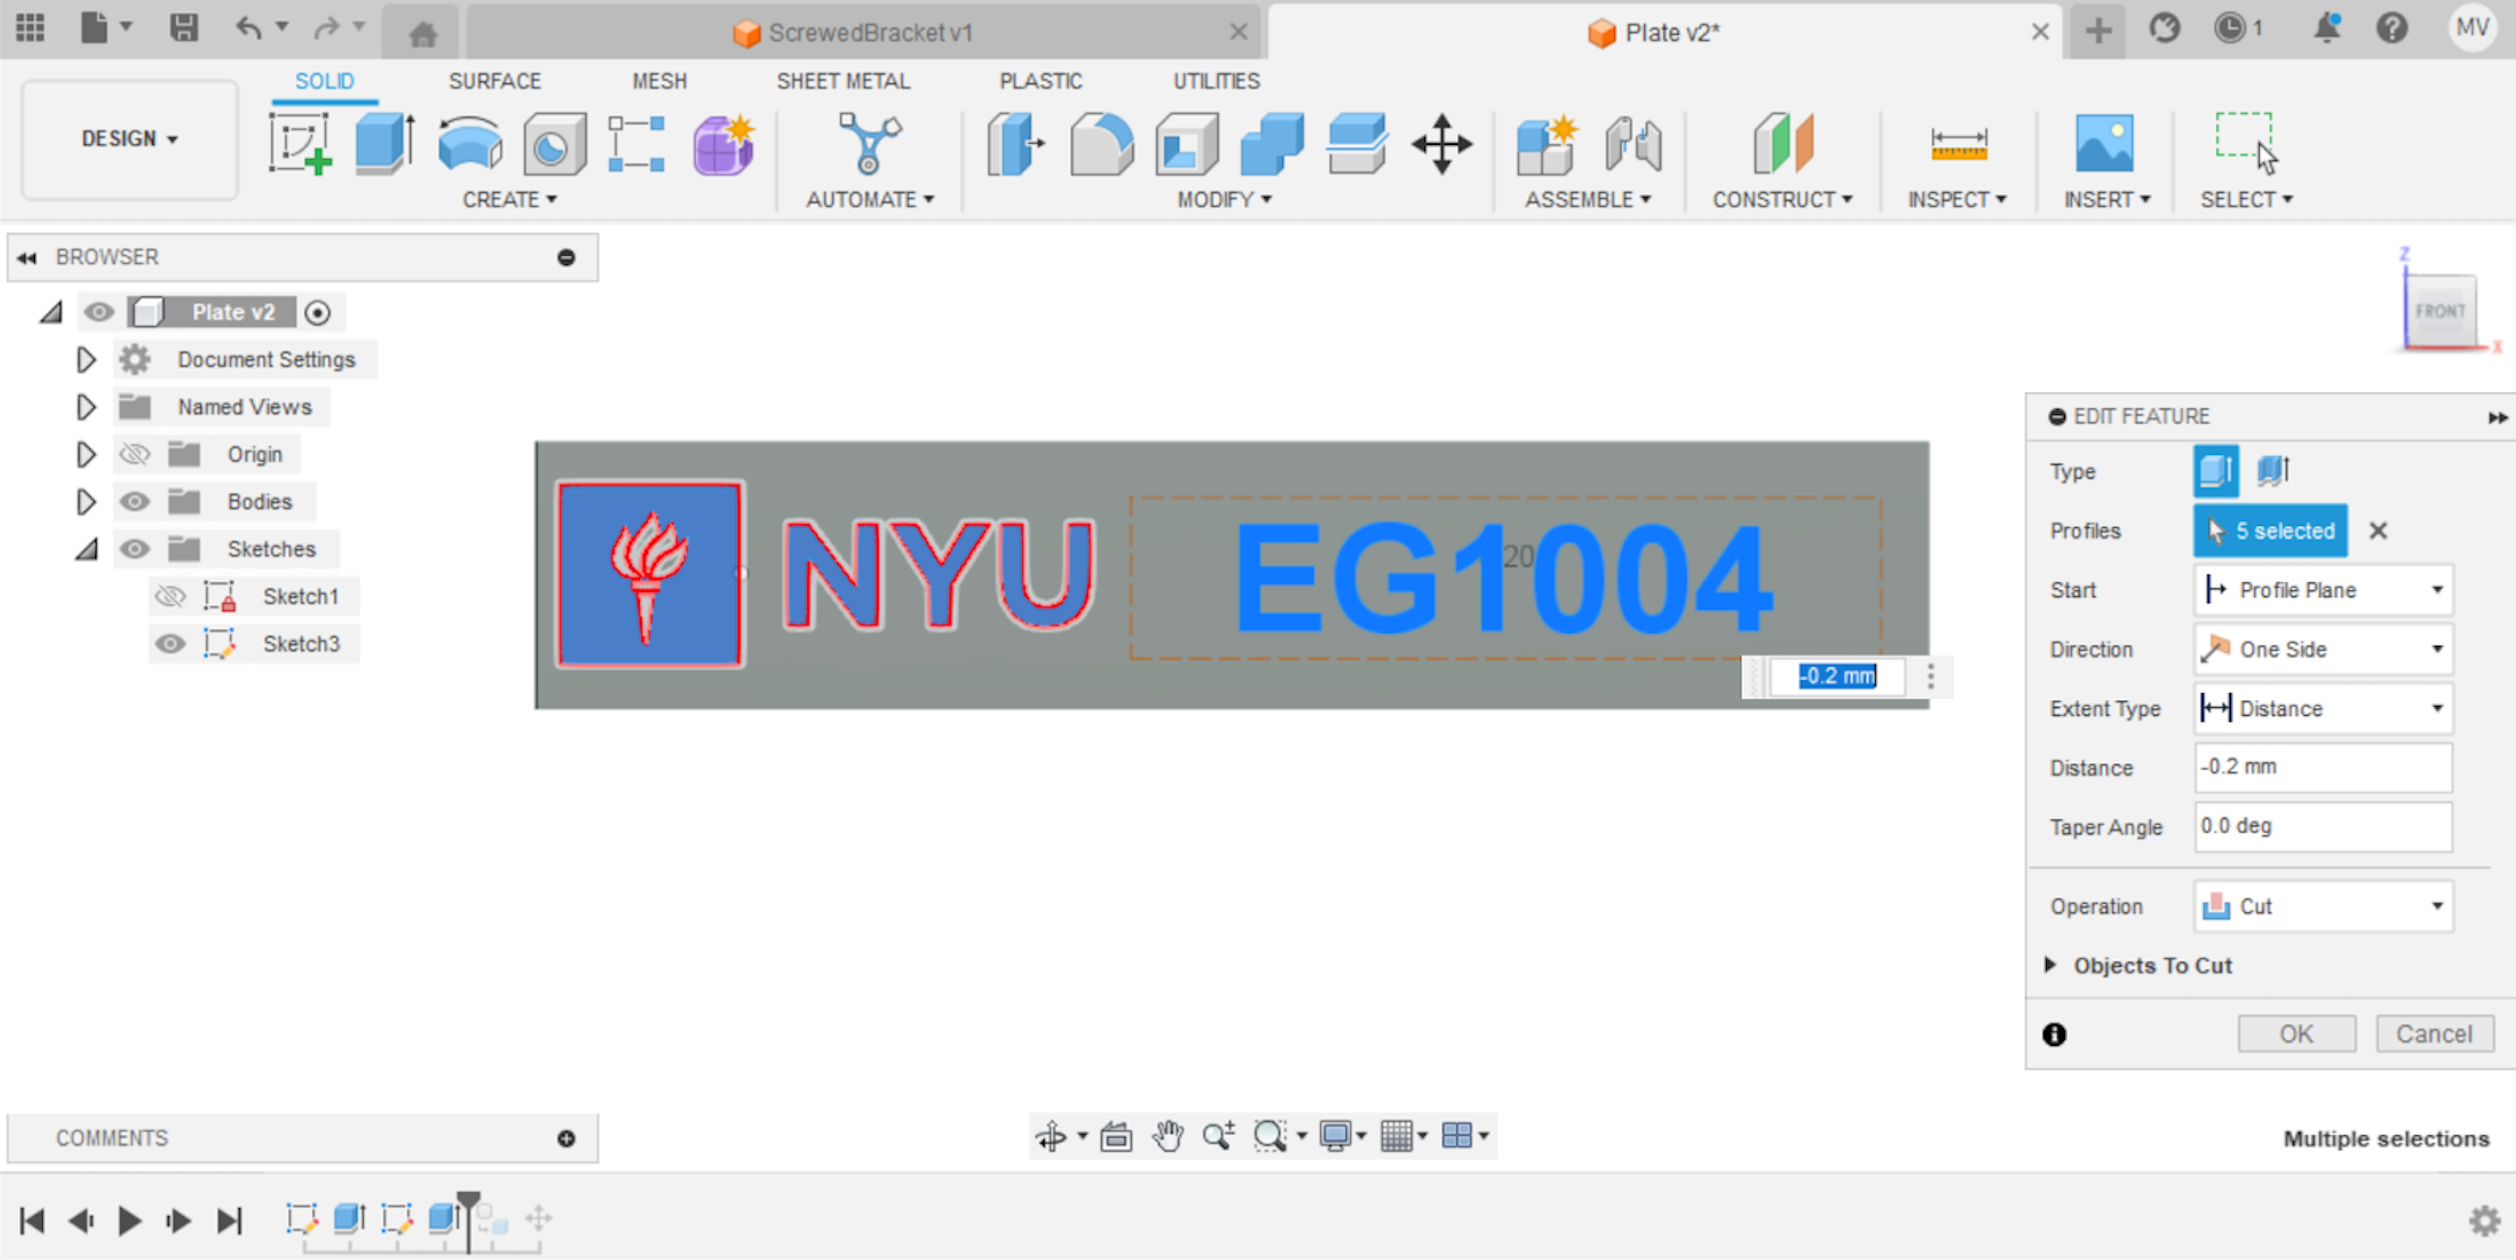Open the Operation Cut dropdown
This screenshot has width=2516, height=1260.
click(2323, 906)
